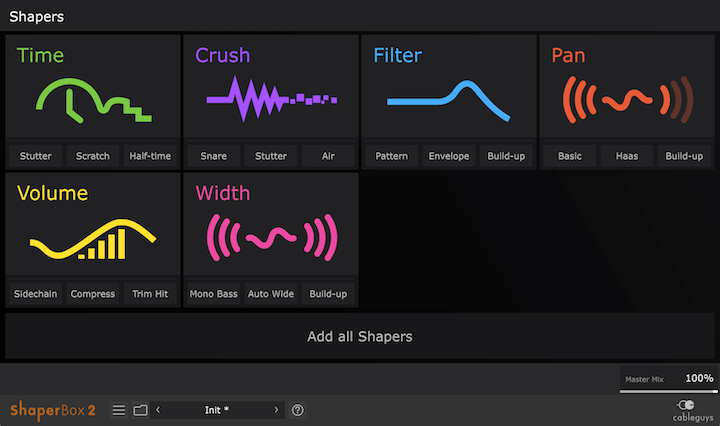The image size is (720, 426).
Task: Click the Time shaper title
Action: point(40,56)
